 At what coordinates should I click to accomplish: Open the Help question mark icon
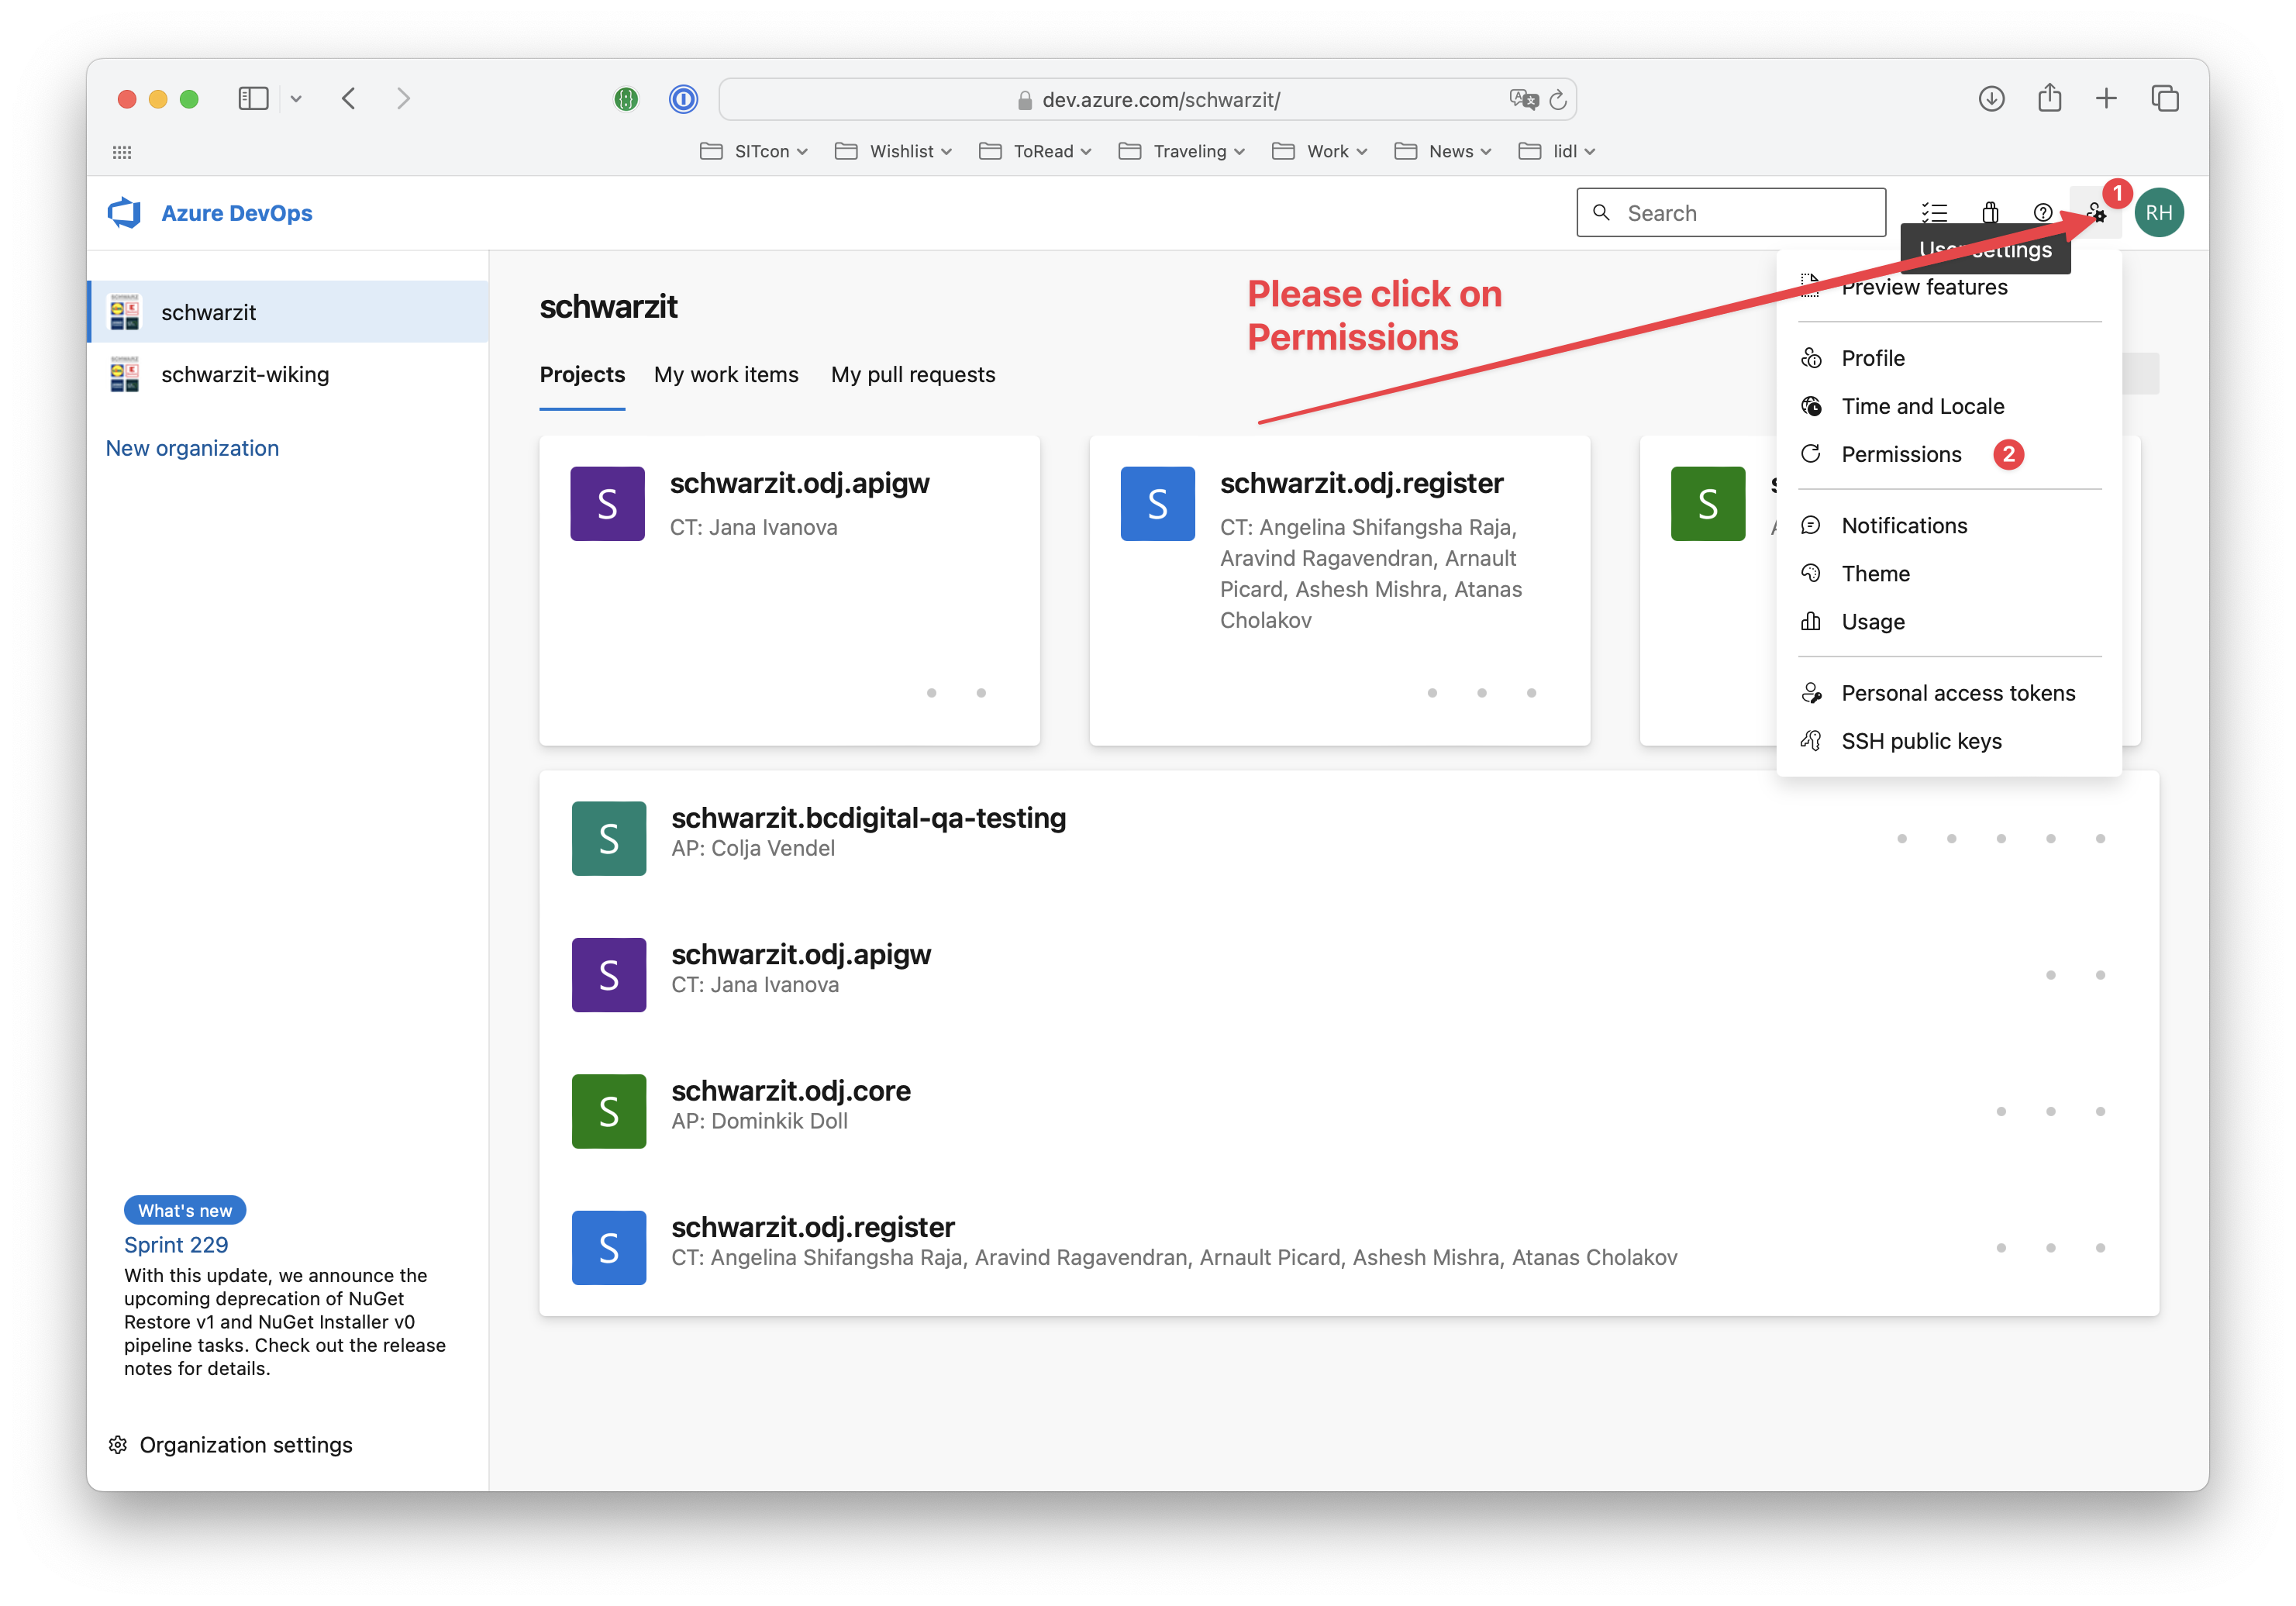click(2043, 213)
